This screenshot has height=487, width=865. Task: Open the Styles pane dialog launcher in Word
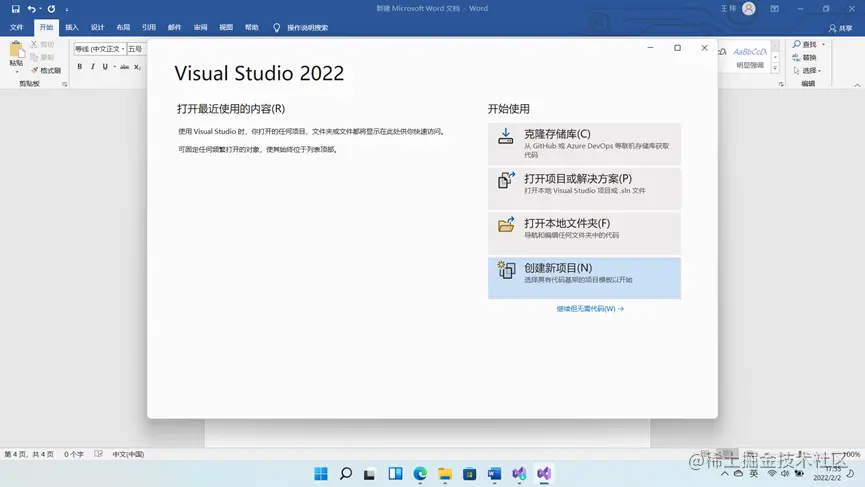[x=781, y=84]
